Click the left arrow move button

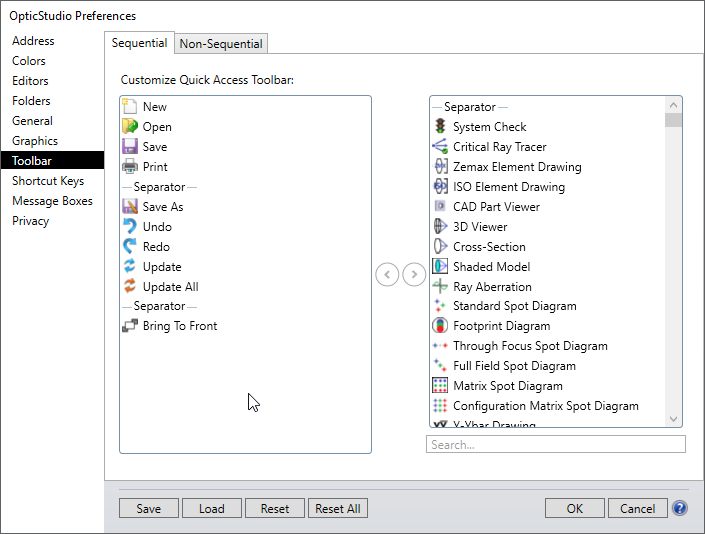[x=387, y=275]
